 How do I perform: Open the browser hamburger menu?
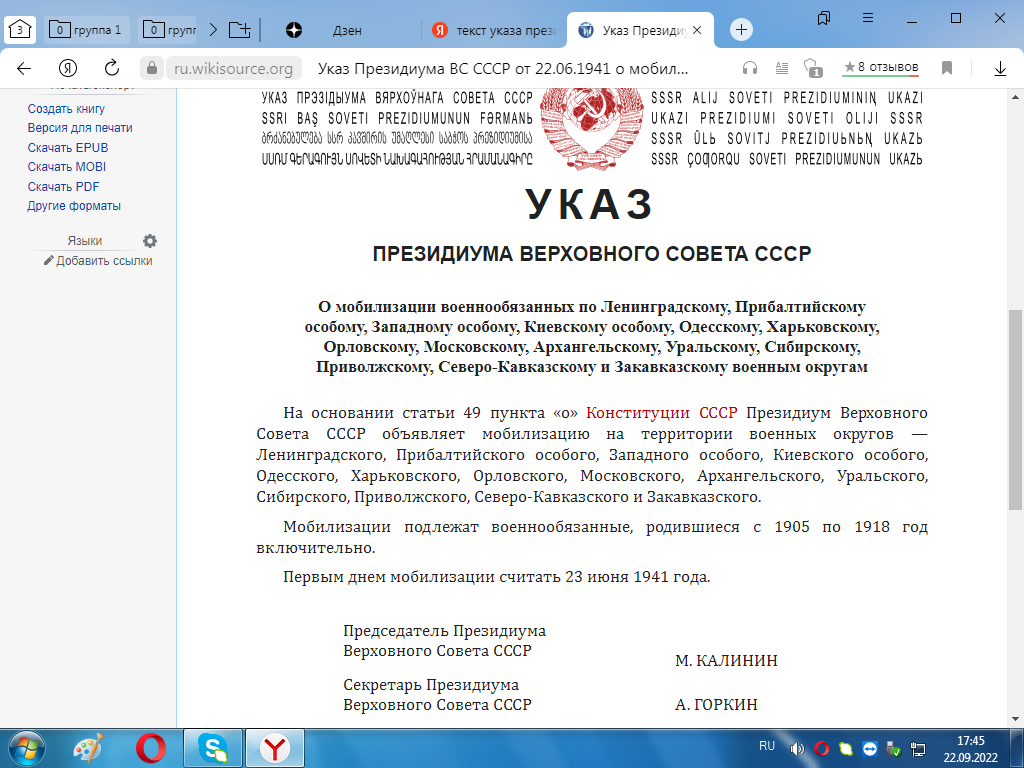866,17
